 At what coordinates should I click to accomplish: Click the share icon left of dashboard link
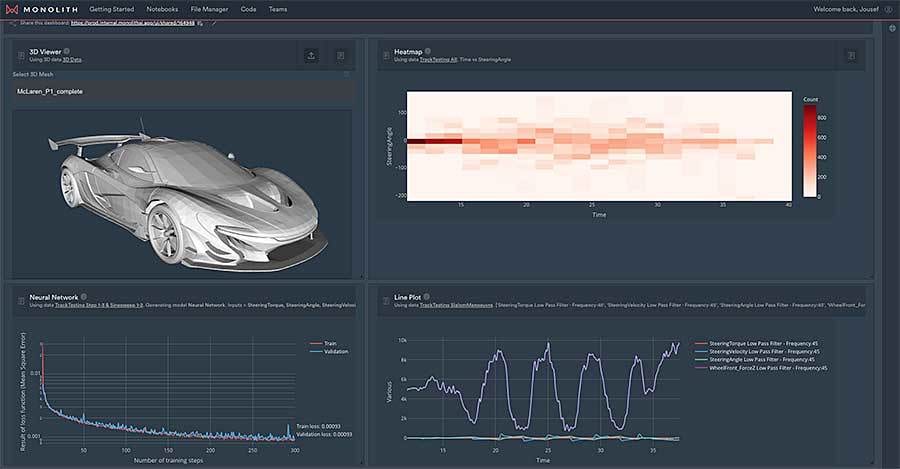(x=13, y=23)
